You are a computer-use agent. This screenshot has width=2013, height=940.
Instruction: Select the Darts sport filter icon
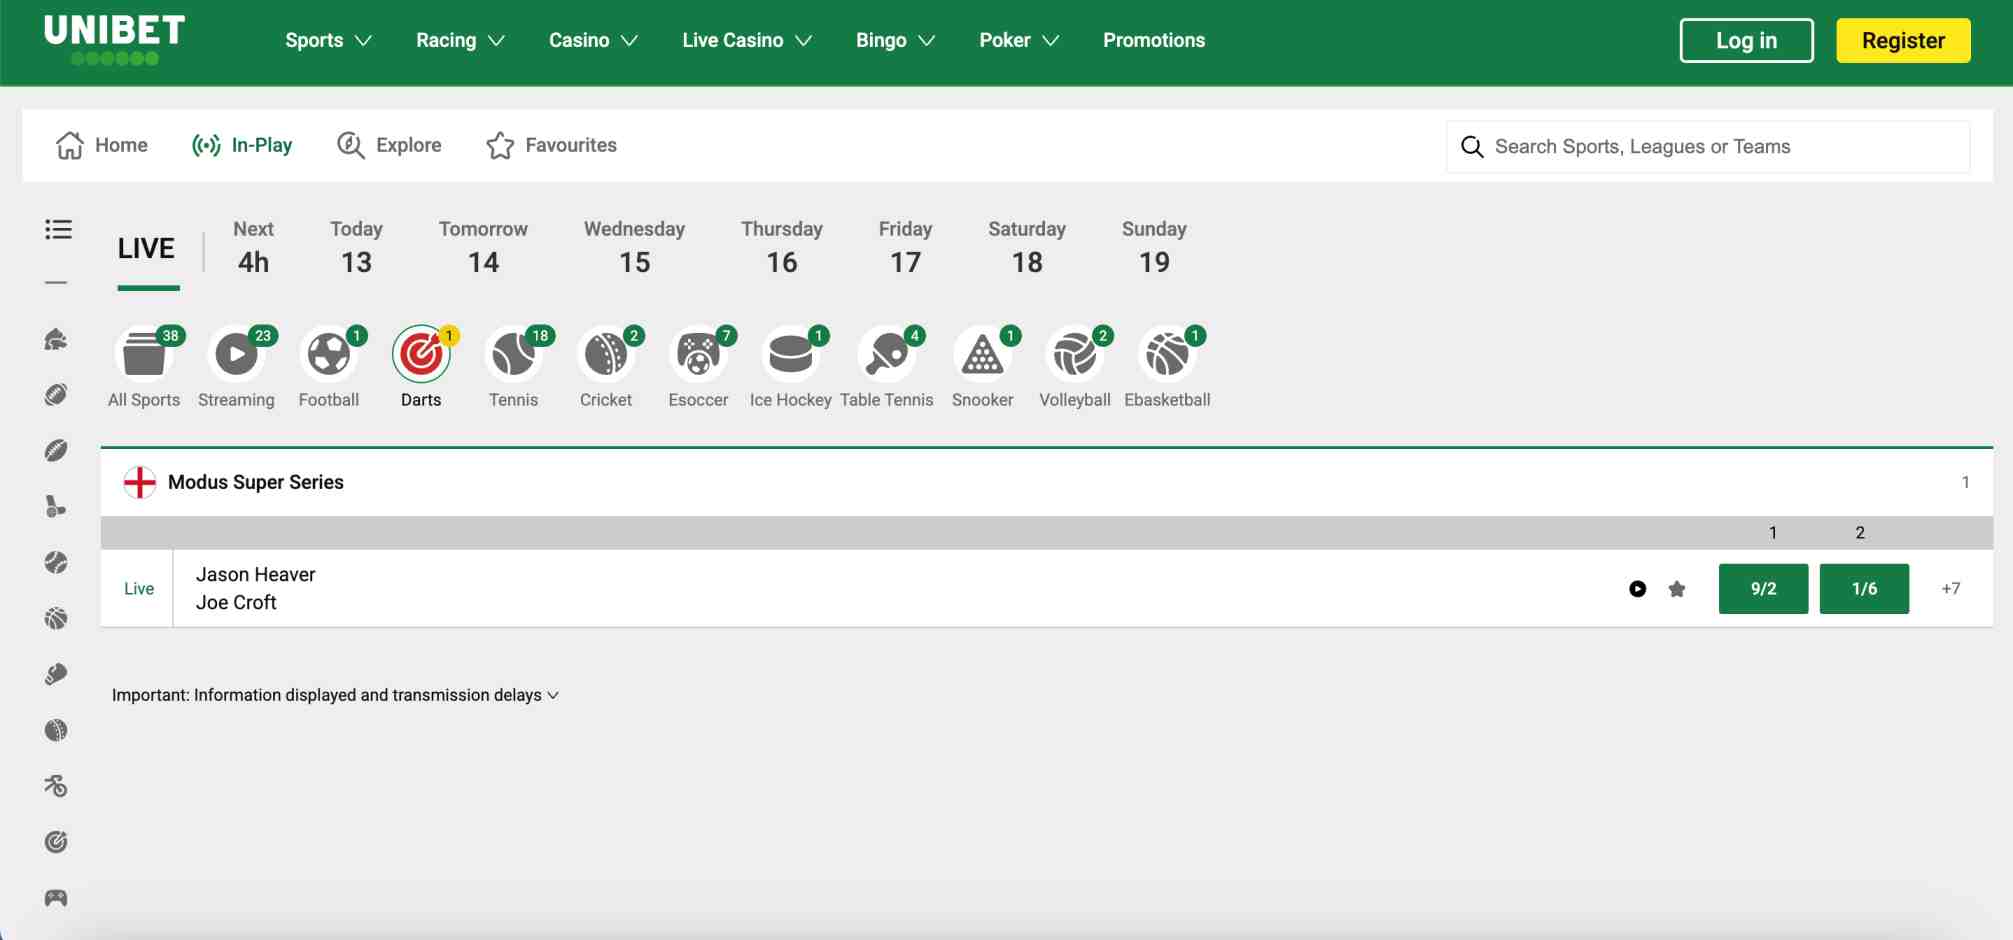pyautogui.click(x=421, y=353)
